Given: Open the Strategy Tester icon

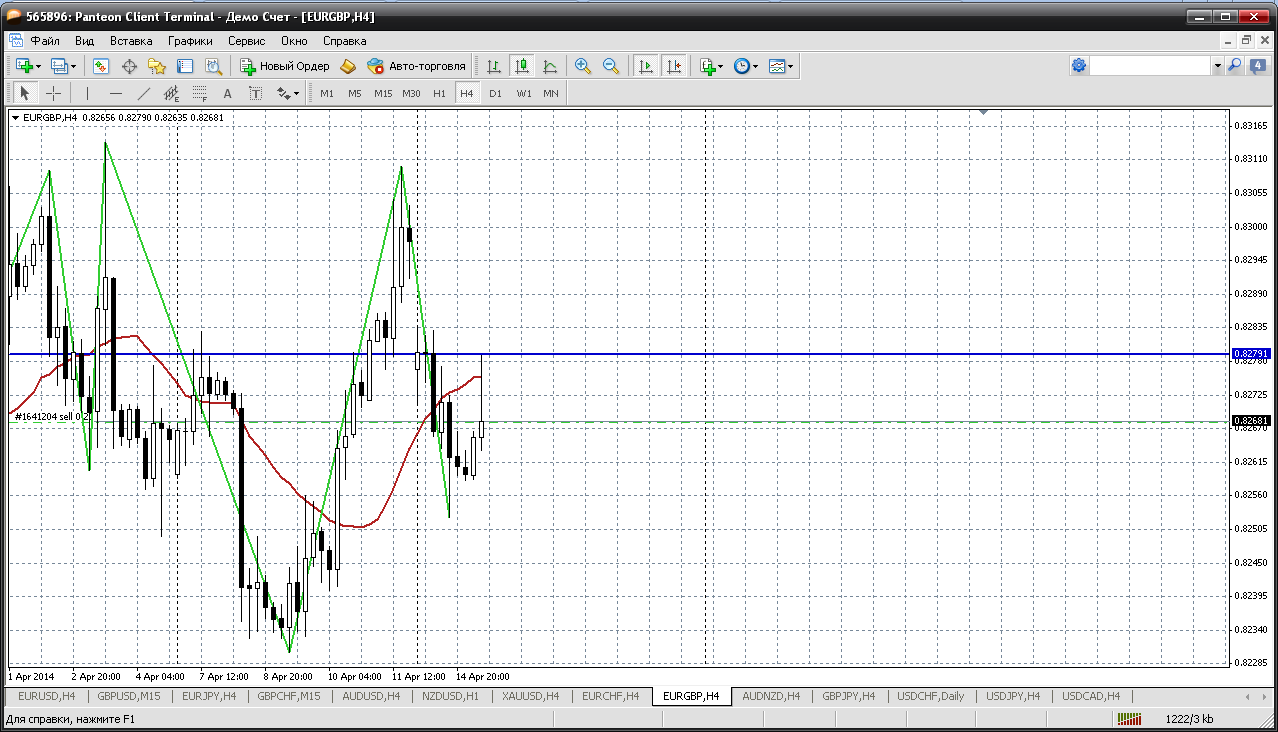Looking at the screenshot, I should pyautogui.click(x=213, y=66).
